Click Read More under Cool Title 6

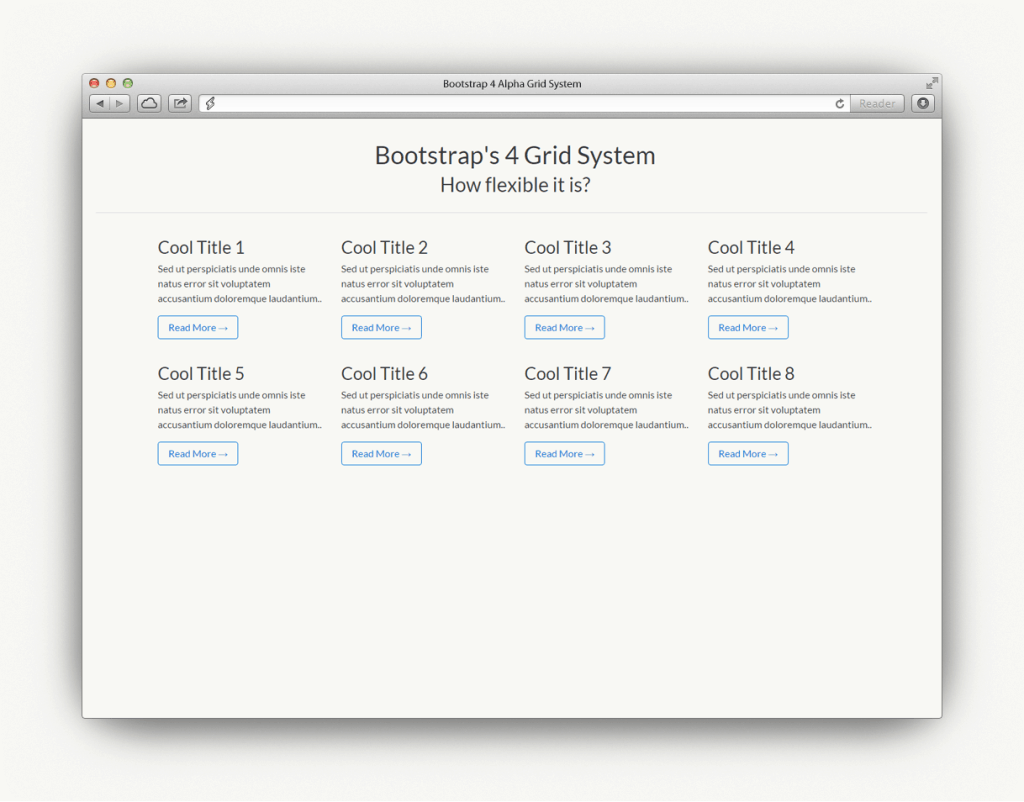click(381, 453)
